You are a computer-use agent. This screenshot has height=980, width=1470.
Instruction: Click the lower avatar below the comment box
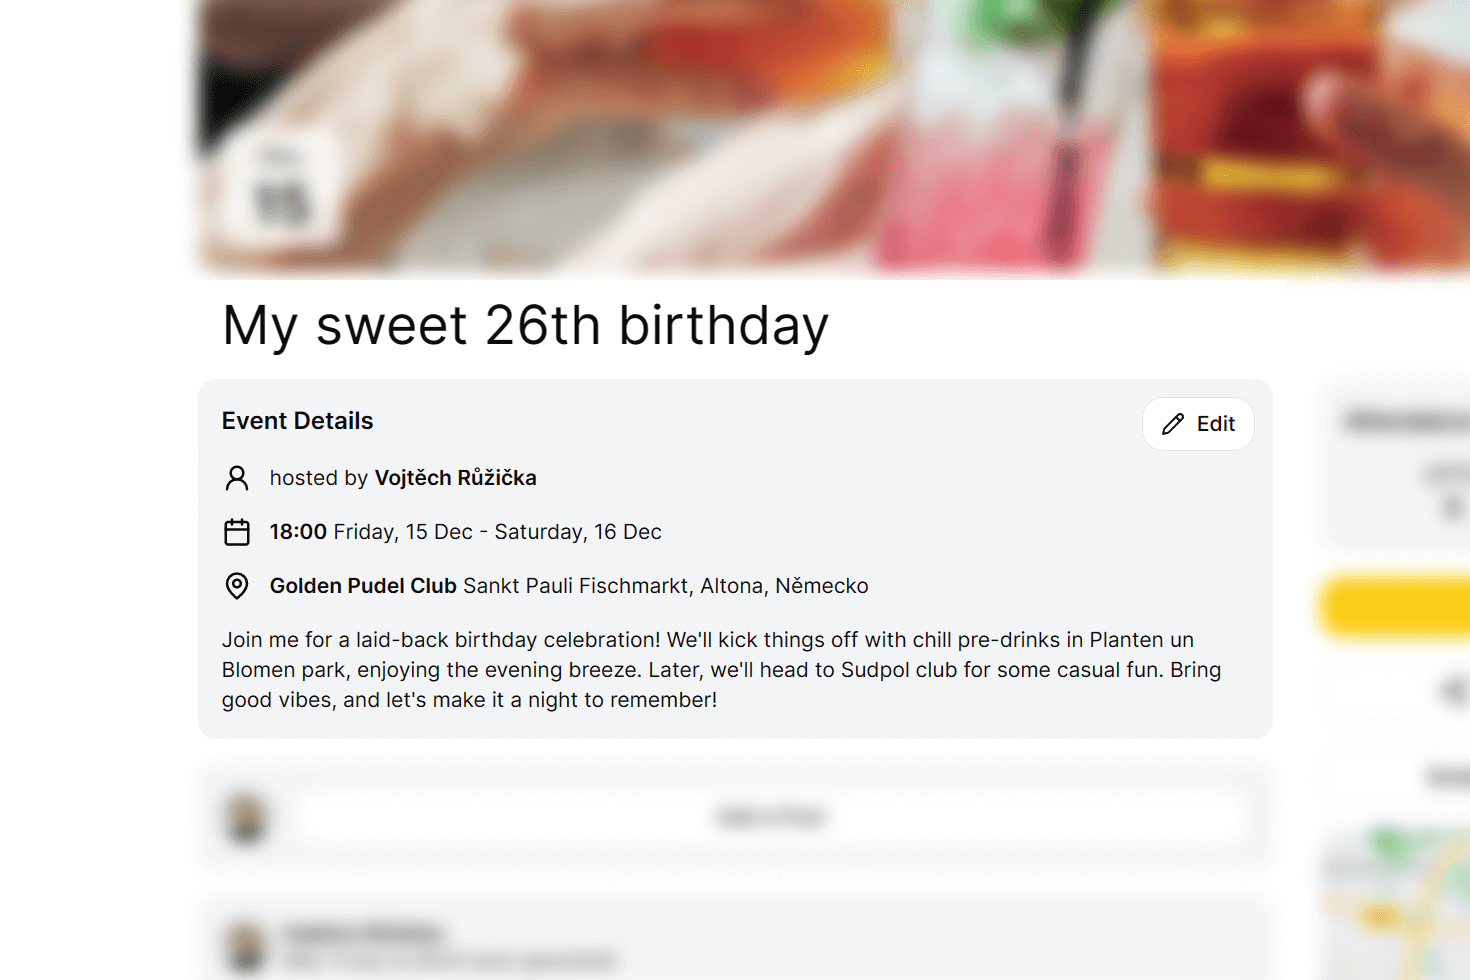pos(245,945)
